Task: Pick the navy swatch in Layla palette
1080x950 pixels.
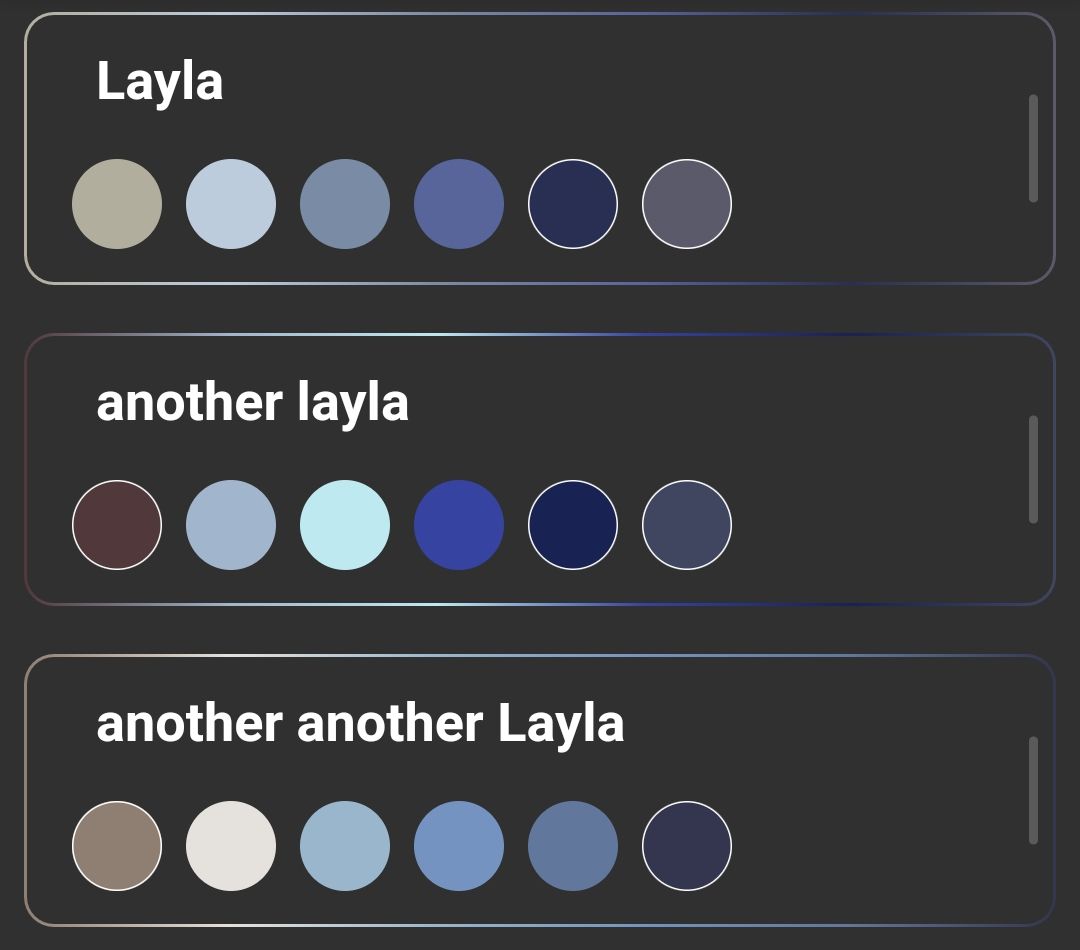Action: [x=573, y=204]
